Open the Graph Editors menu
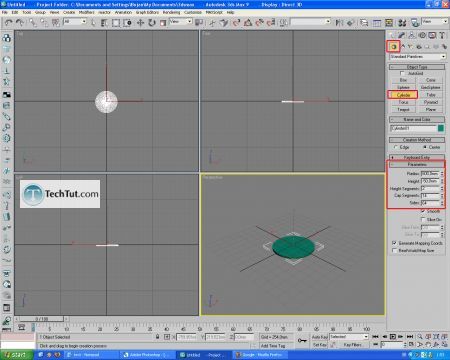This screenshot has height=360, width=450. 147,12
